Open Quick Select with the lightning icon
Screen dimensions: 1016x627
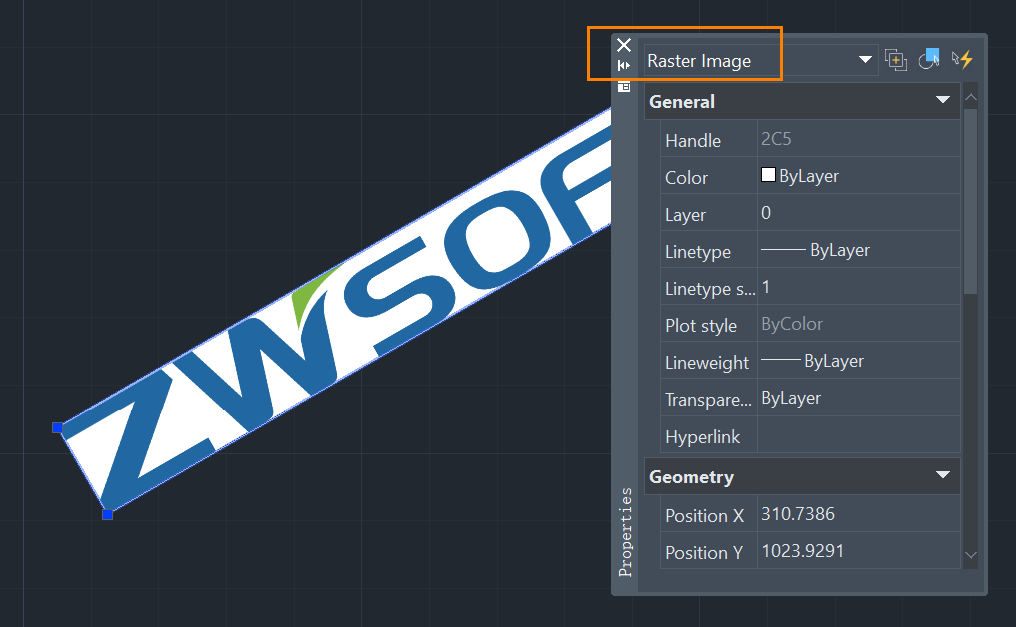[963, 60]
